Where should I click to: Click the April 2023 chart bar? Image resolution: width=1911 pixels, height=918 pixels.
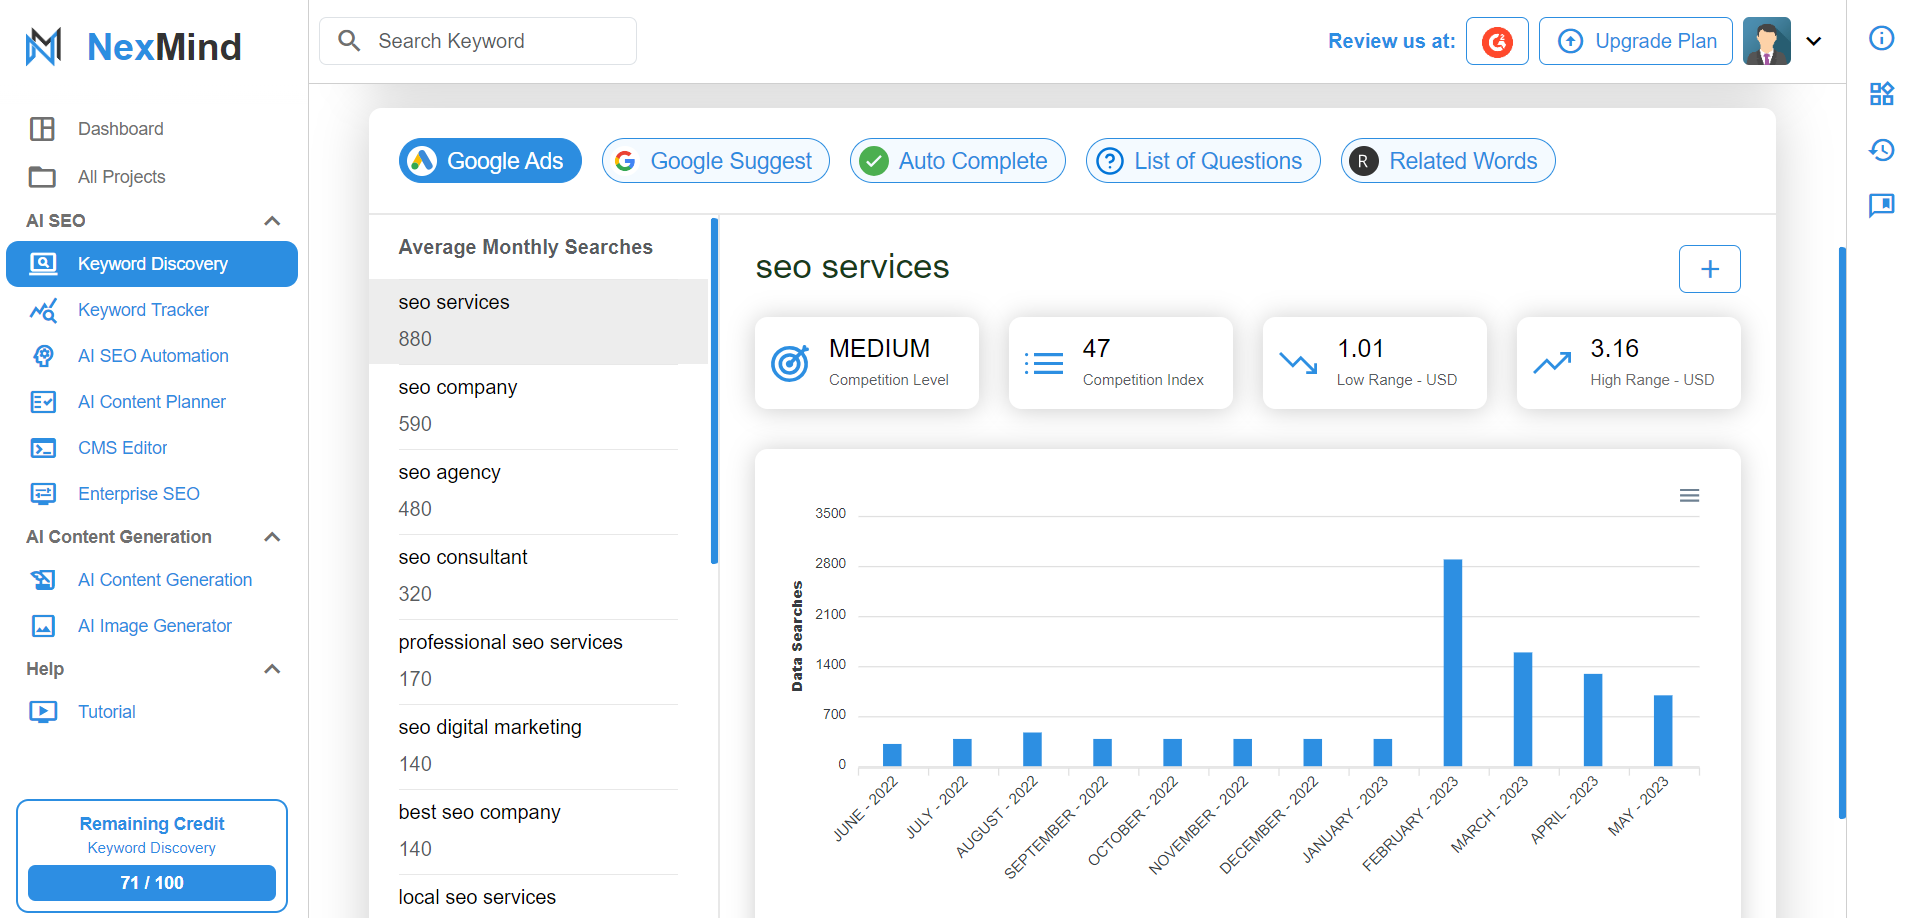pos(1593,720)
